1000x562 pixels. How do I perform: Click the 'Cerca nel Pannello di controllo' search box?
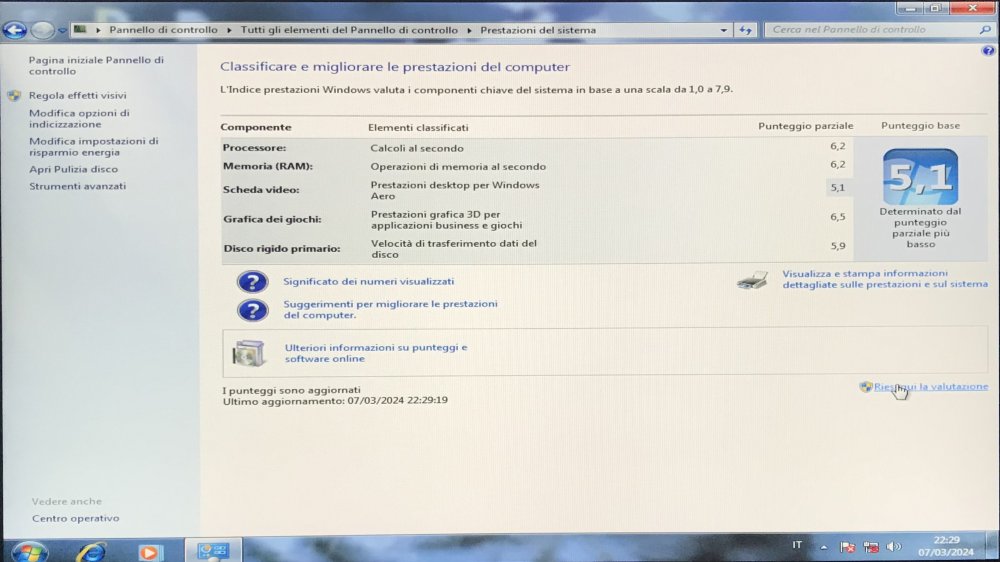(x=870, y=30)
